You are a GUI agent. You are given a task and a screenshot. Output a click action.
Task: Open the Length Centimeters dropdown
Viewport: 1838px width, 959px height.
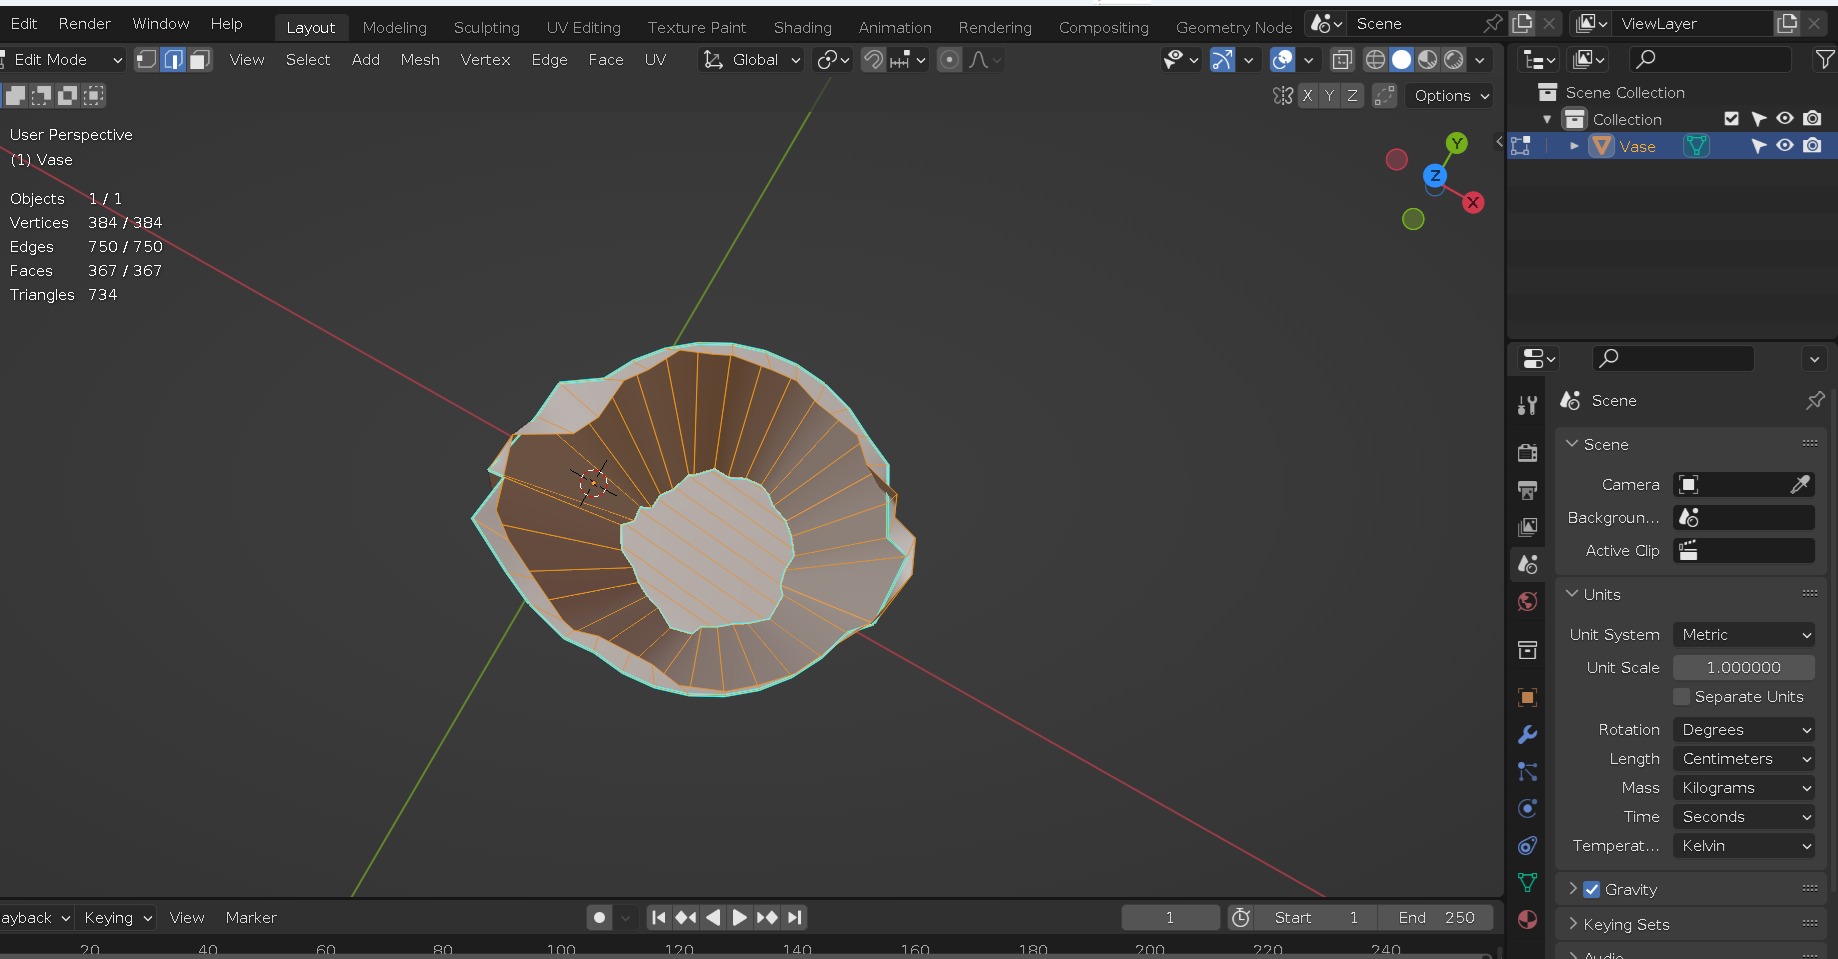(1744, 758)
